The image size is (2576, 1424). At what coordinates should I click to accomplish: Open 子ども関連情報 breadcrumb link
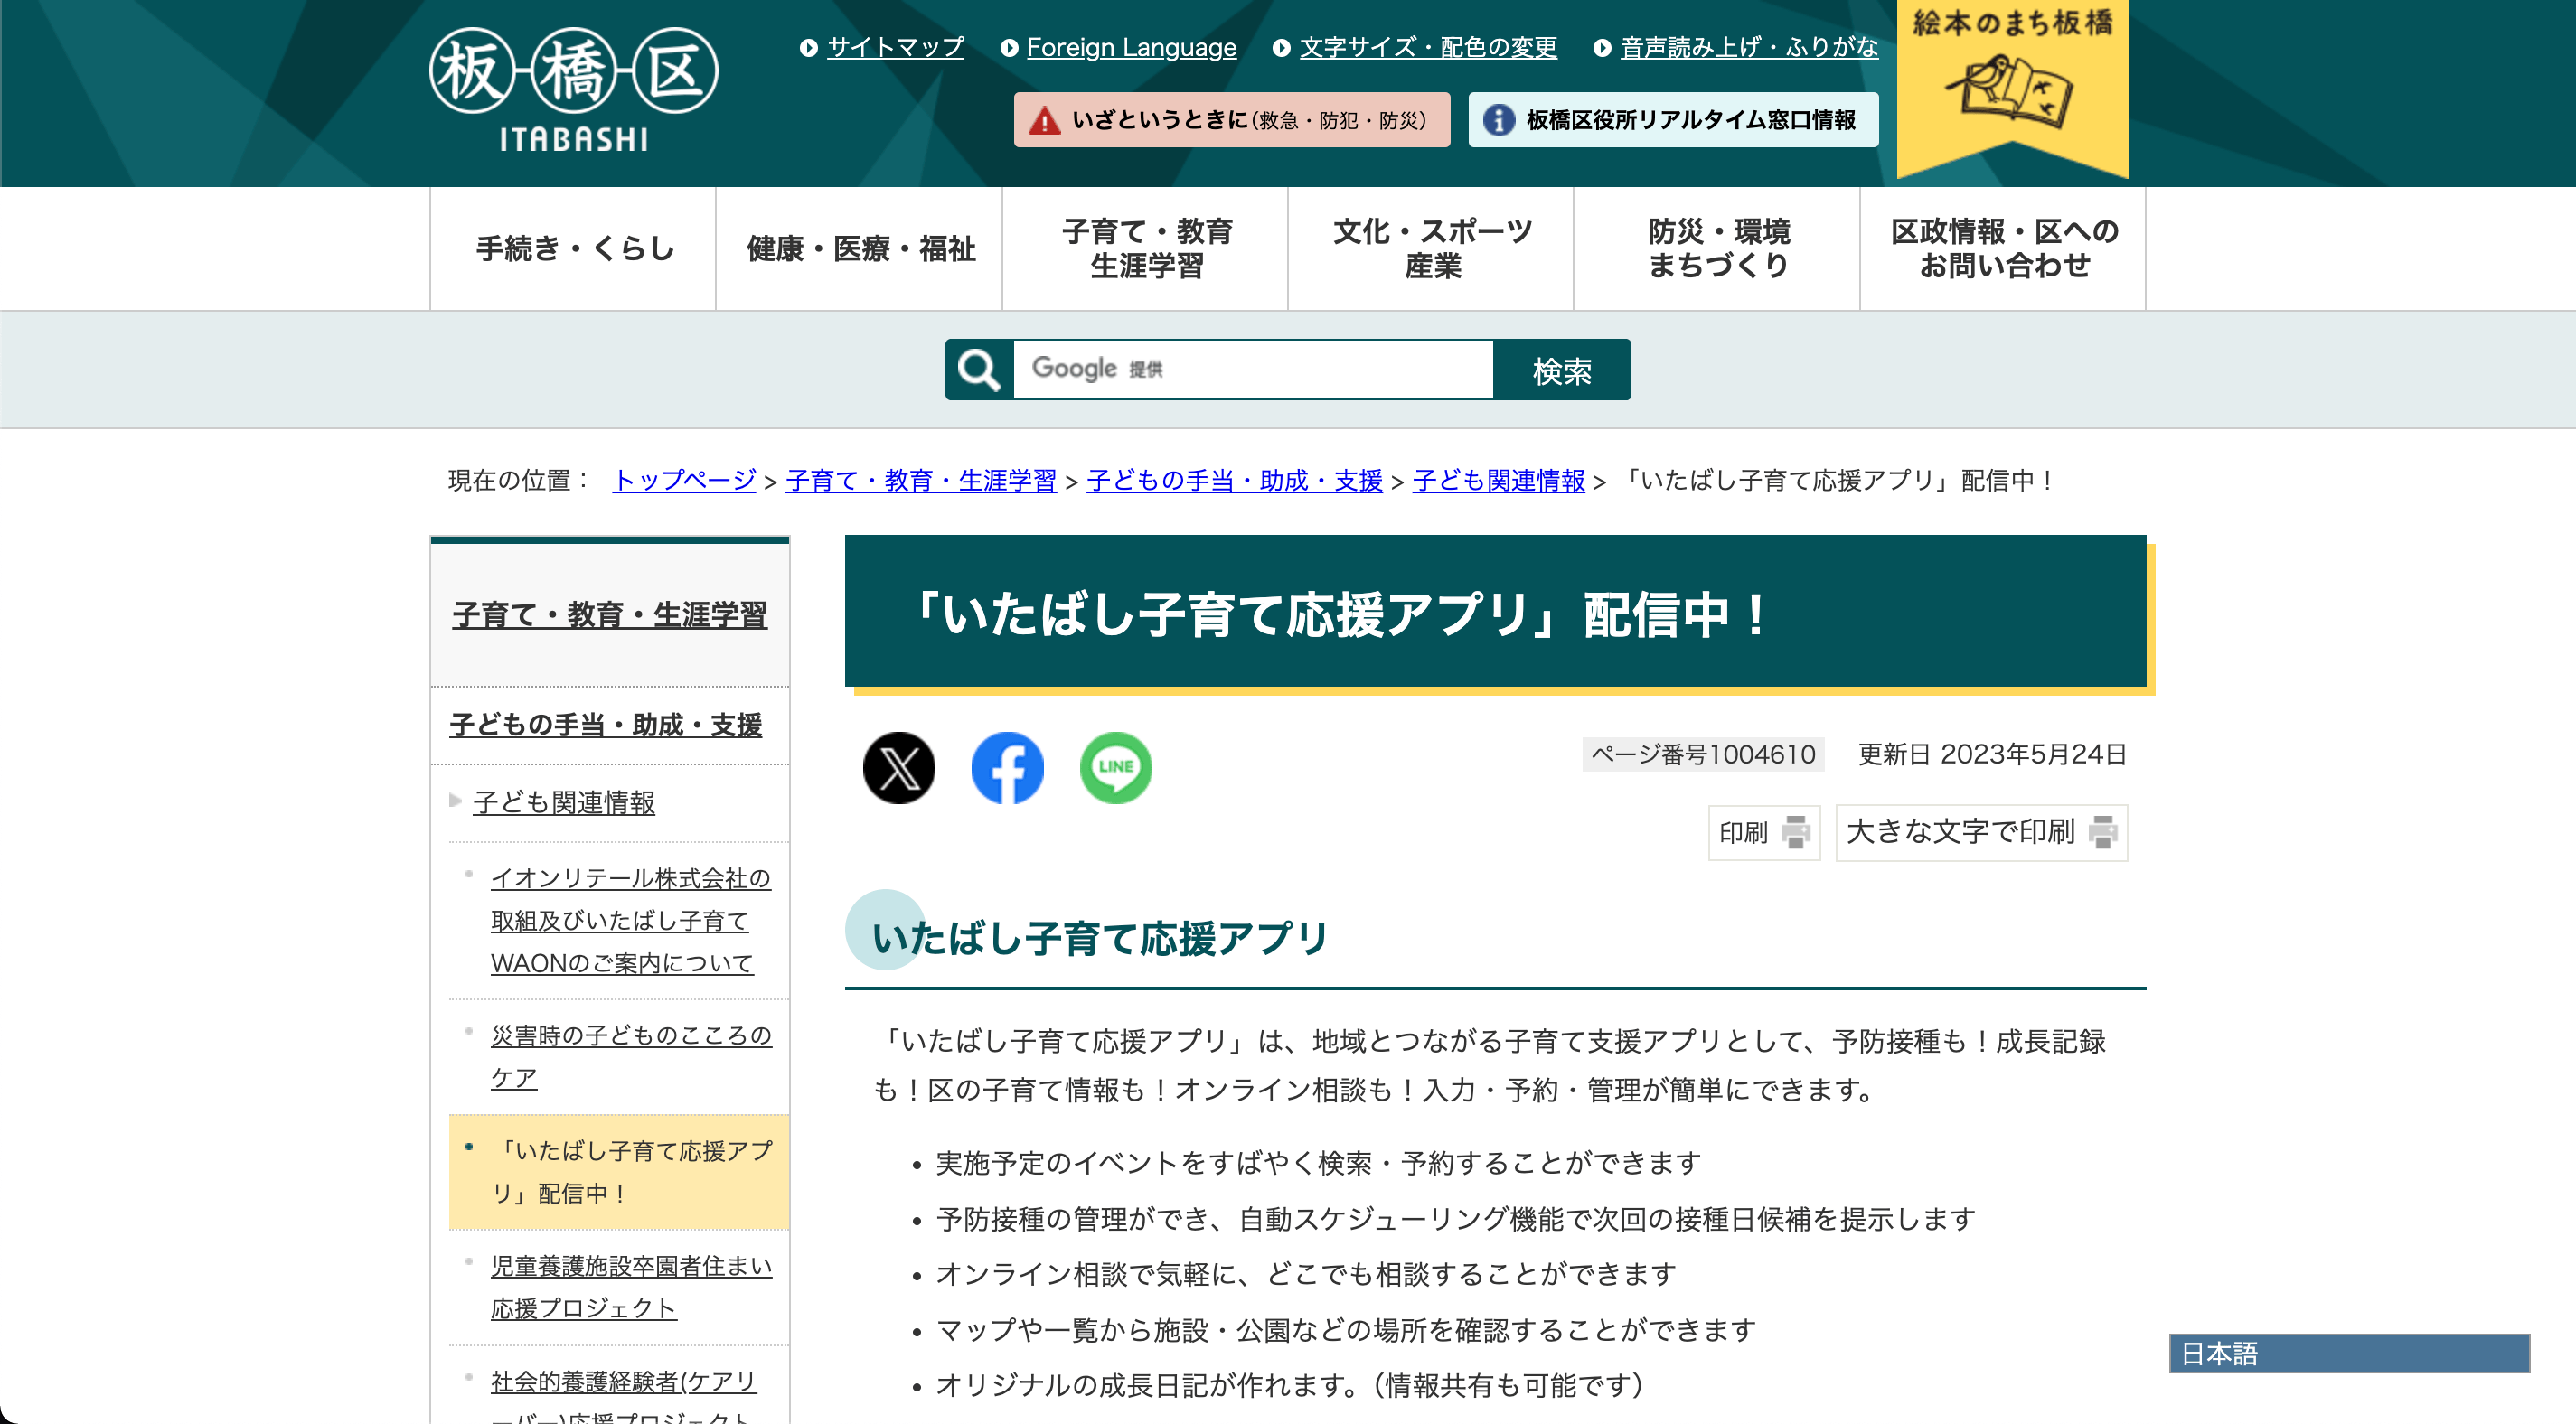(1498, 481)
